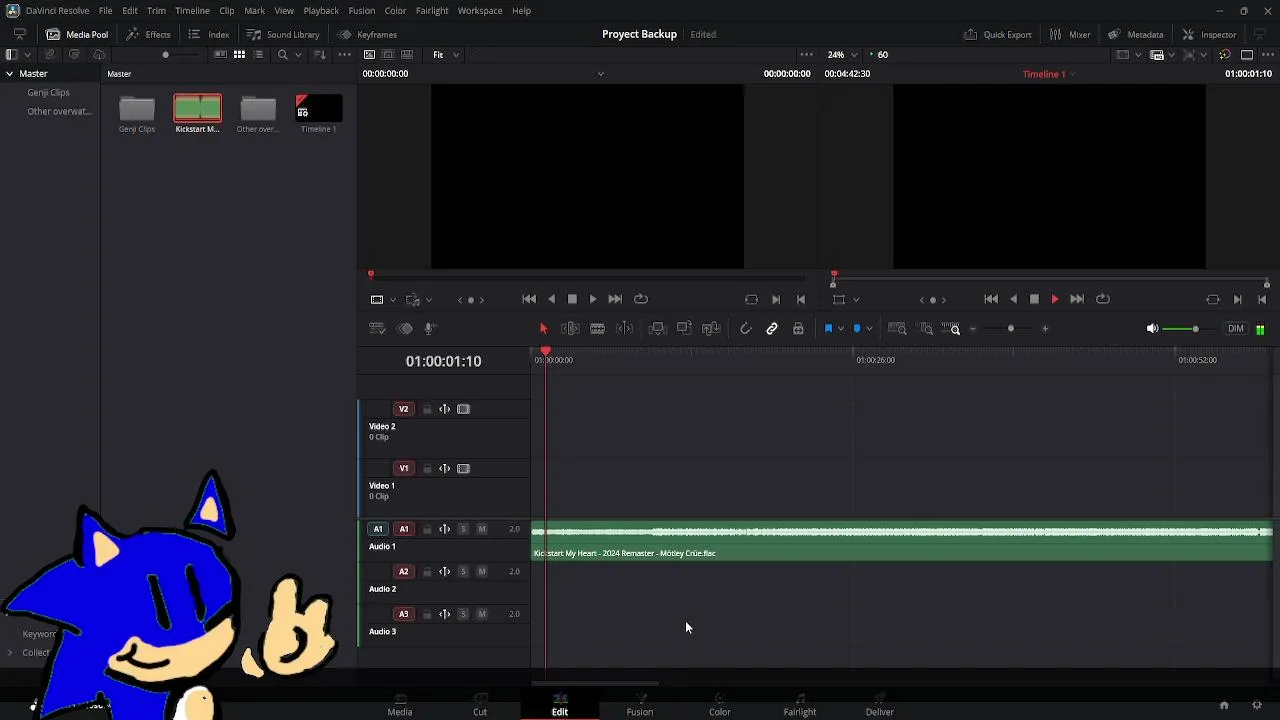
Task: Activate the Trim Edit Mode tool
Action: tap(570, 329)
